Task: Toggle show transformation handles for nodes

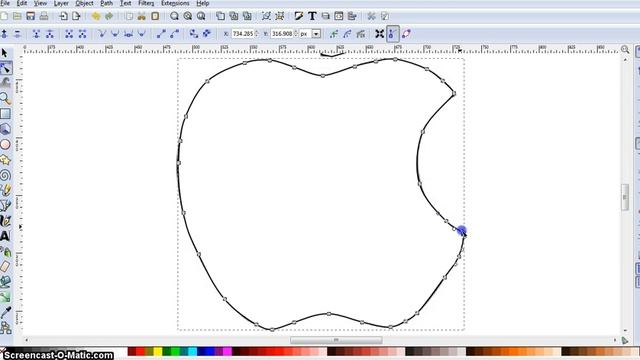Action: coord(380,34)
